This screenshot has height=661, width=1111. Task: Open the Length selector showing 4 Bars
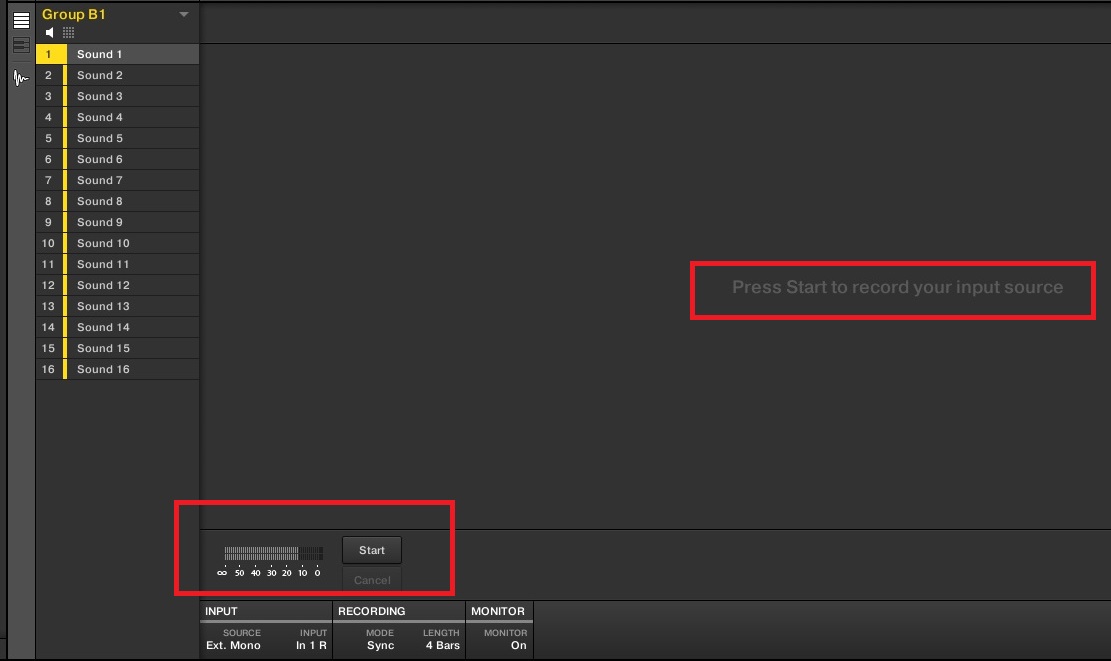tap(441, 645)
